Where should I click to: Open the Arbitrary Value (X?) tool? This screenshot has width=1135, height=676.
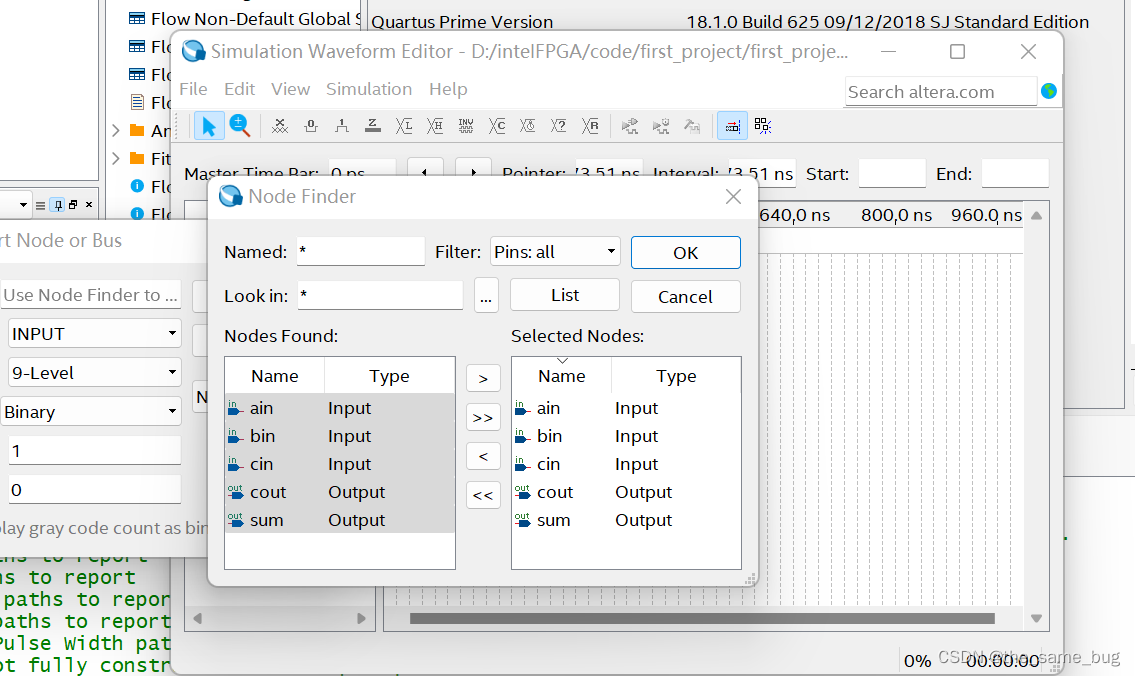tap(559, 126)
